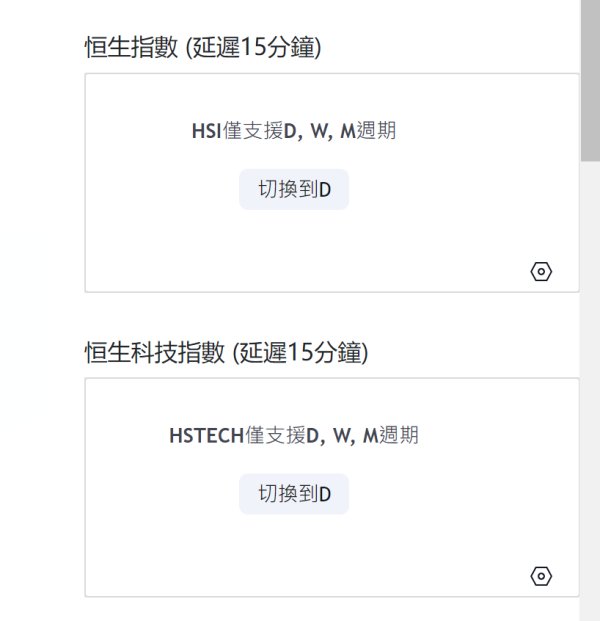Click the 週期 word in the HSTECH message
The image size is (600, 621).
pos(399,435)
